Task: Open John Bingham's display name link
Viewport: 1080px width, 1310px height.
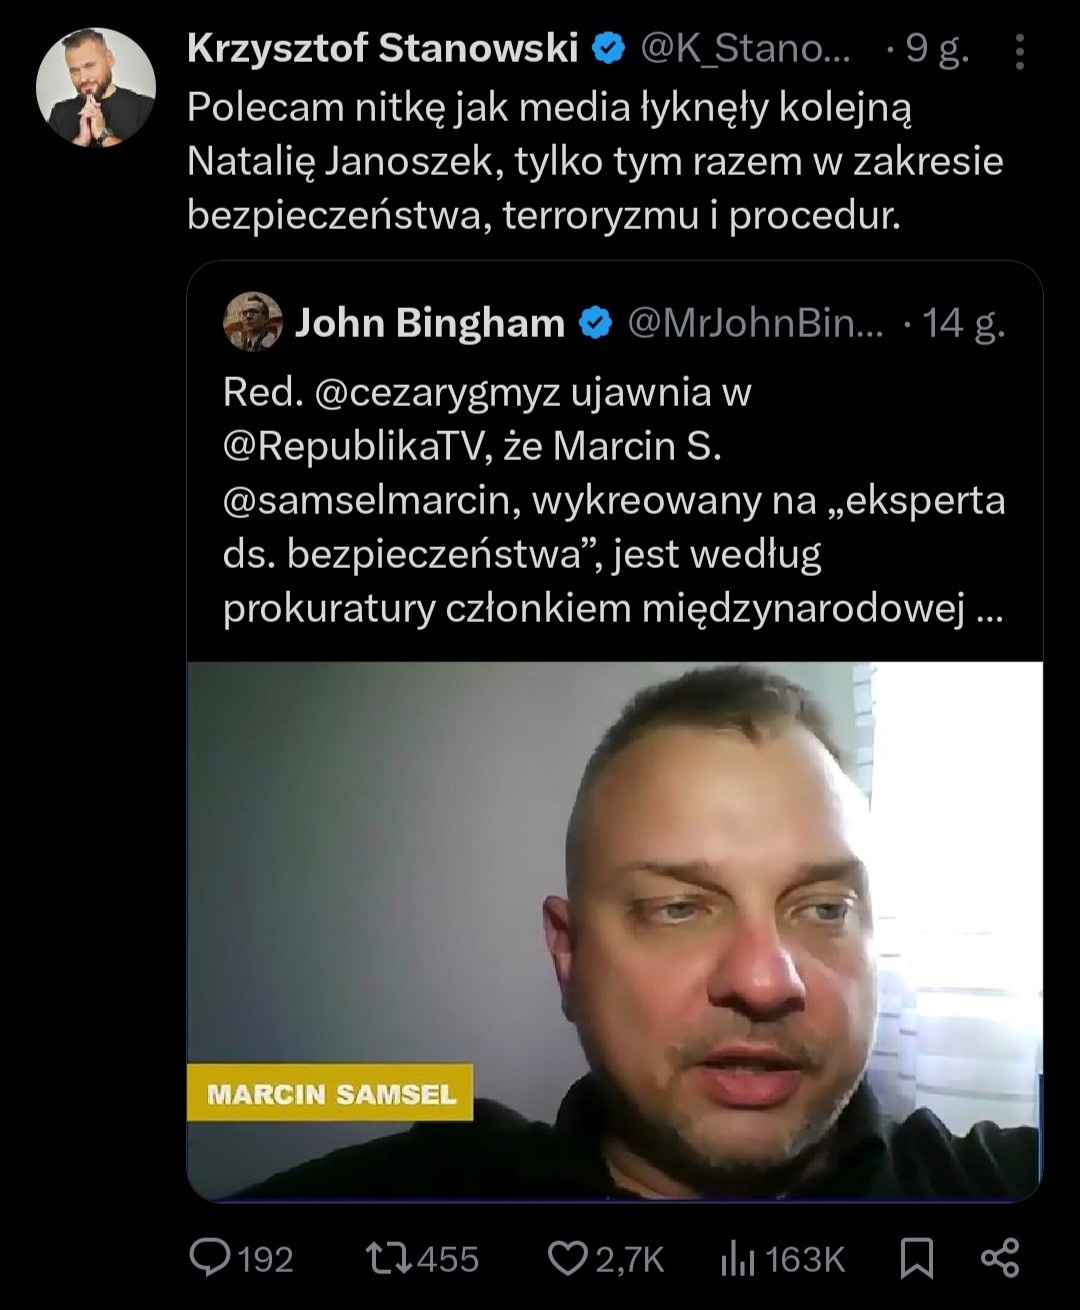Action: pyautogui.click(x=430, y=323)
